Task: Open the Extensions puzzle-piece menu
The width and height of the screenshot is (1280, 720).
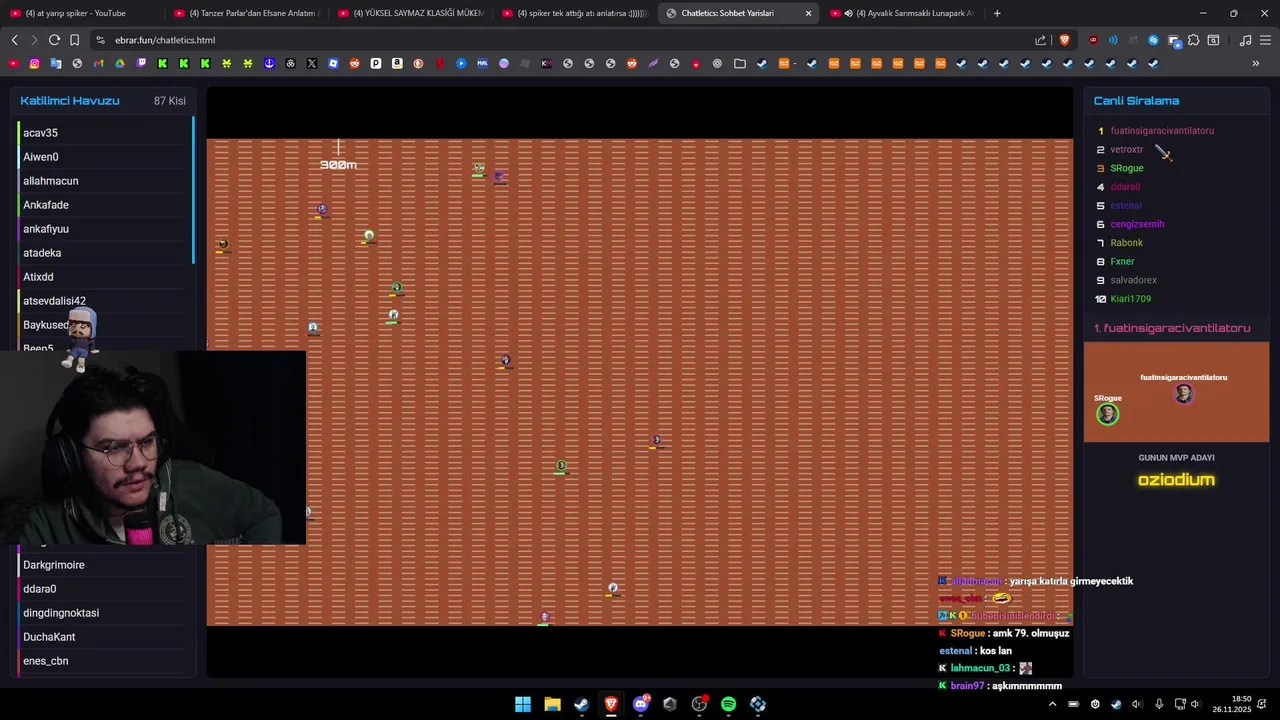Action: (1193, 40)
